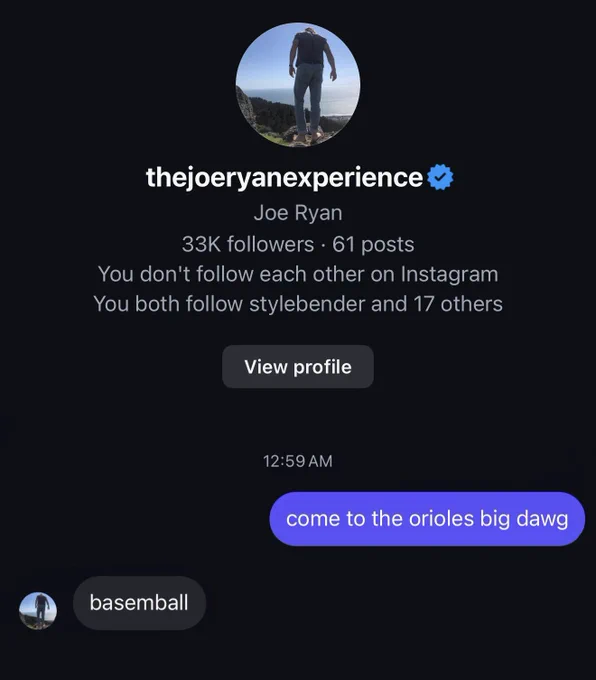Tap the word "followers" under Joe Ryan
The width and height of the screenshot is (596, 680).
point(270,244)
